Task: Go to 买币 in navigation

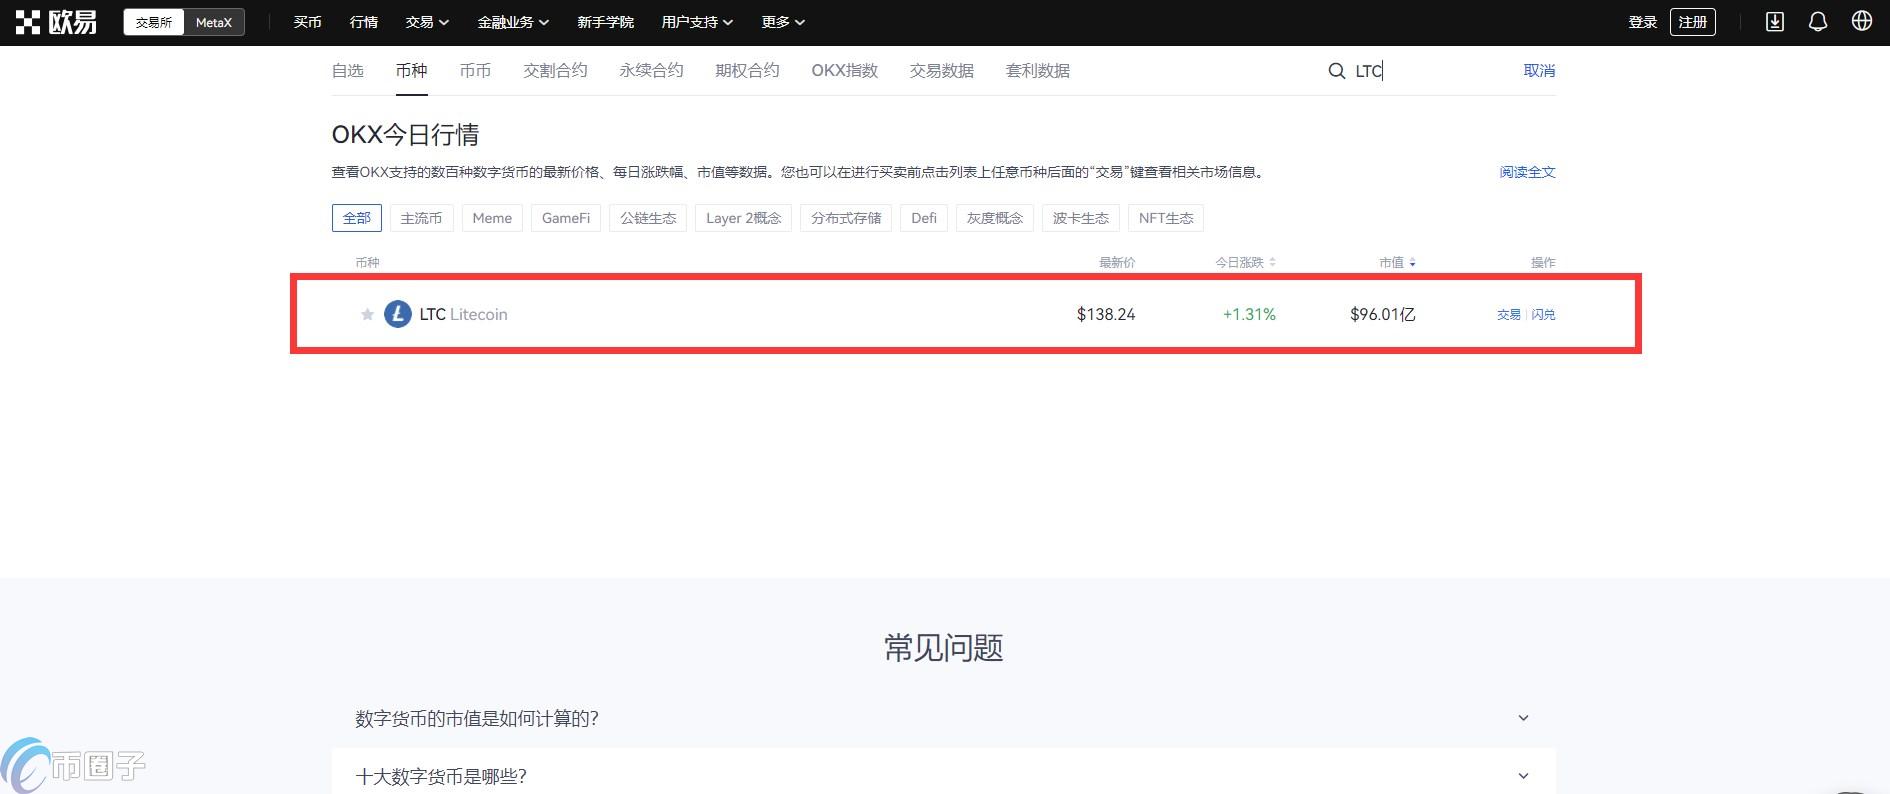Action: tap(307, 22)
